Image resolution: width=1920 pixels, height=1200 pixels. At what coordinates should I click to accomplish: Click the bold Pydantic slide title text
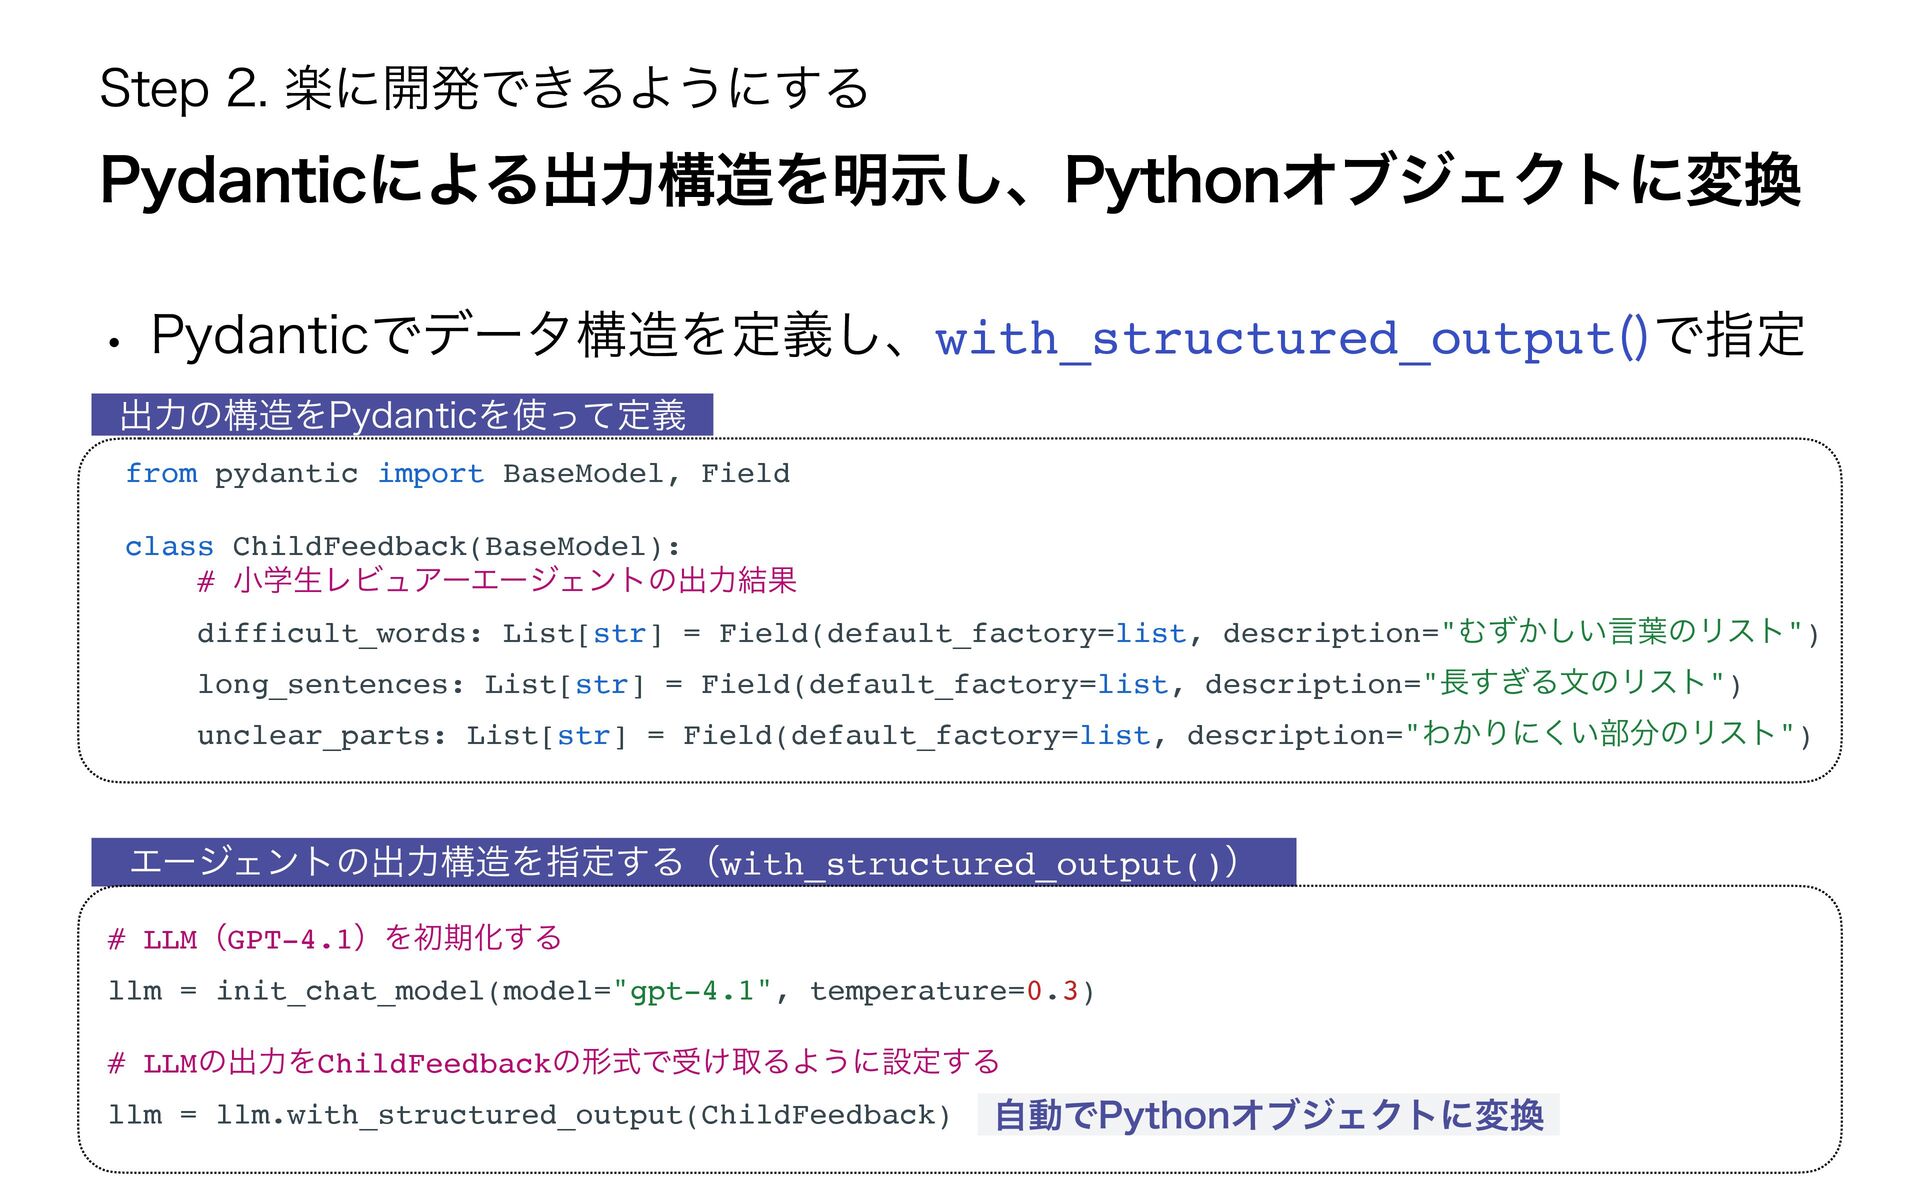click(950, 180)
